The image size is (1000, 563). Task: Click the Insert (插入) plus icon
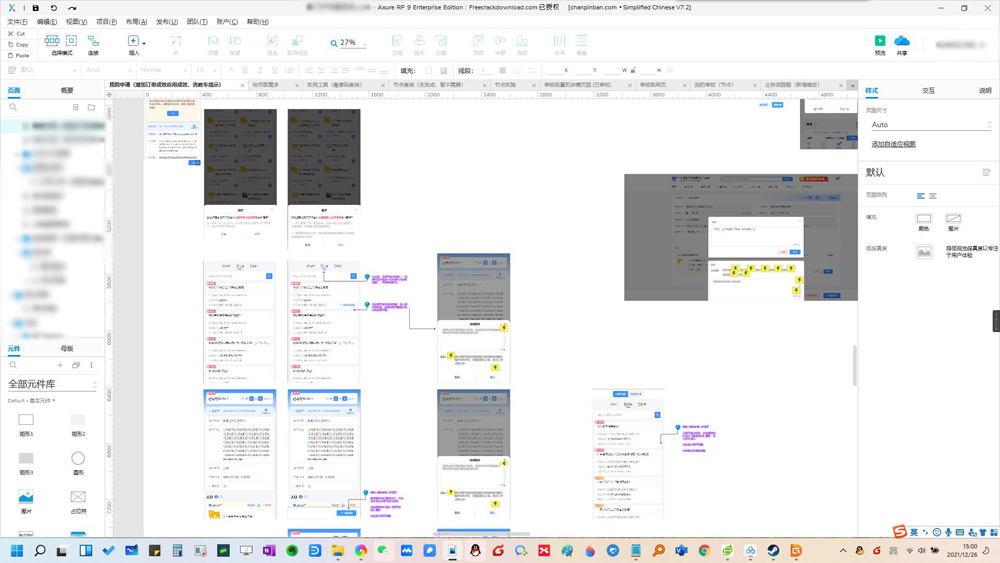[x=133, y=41]
